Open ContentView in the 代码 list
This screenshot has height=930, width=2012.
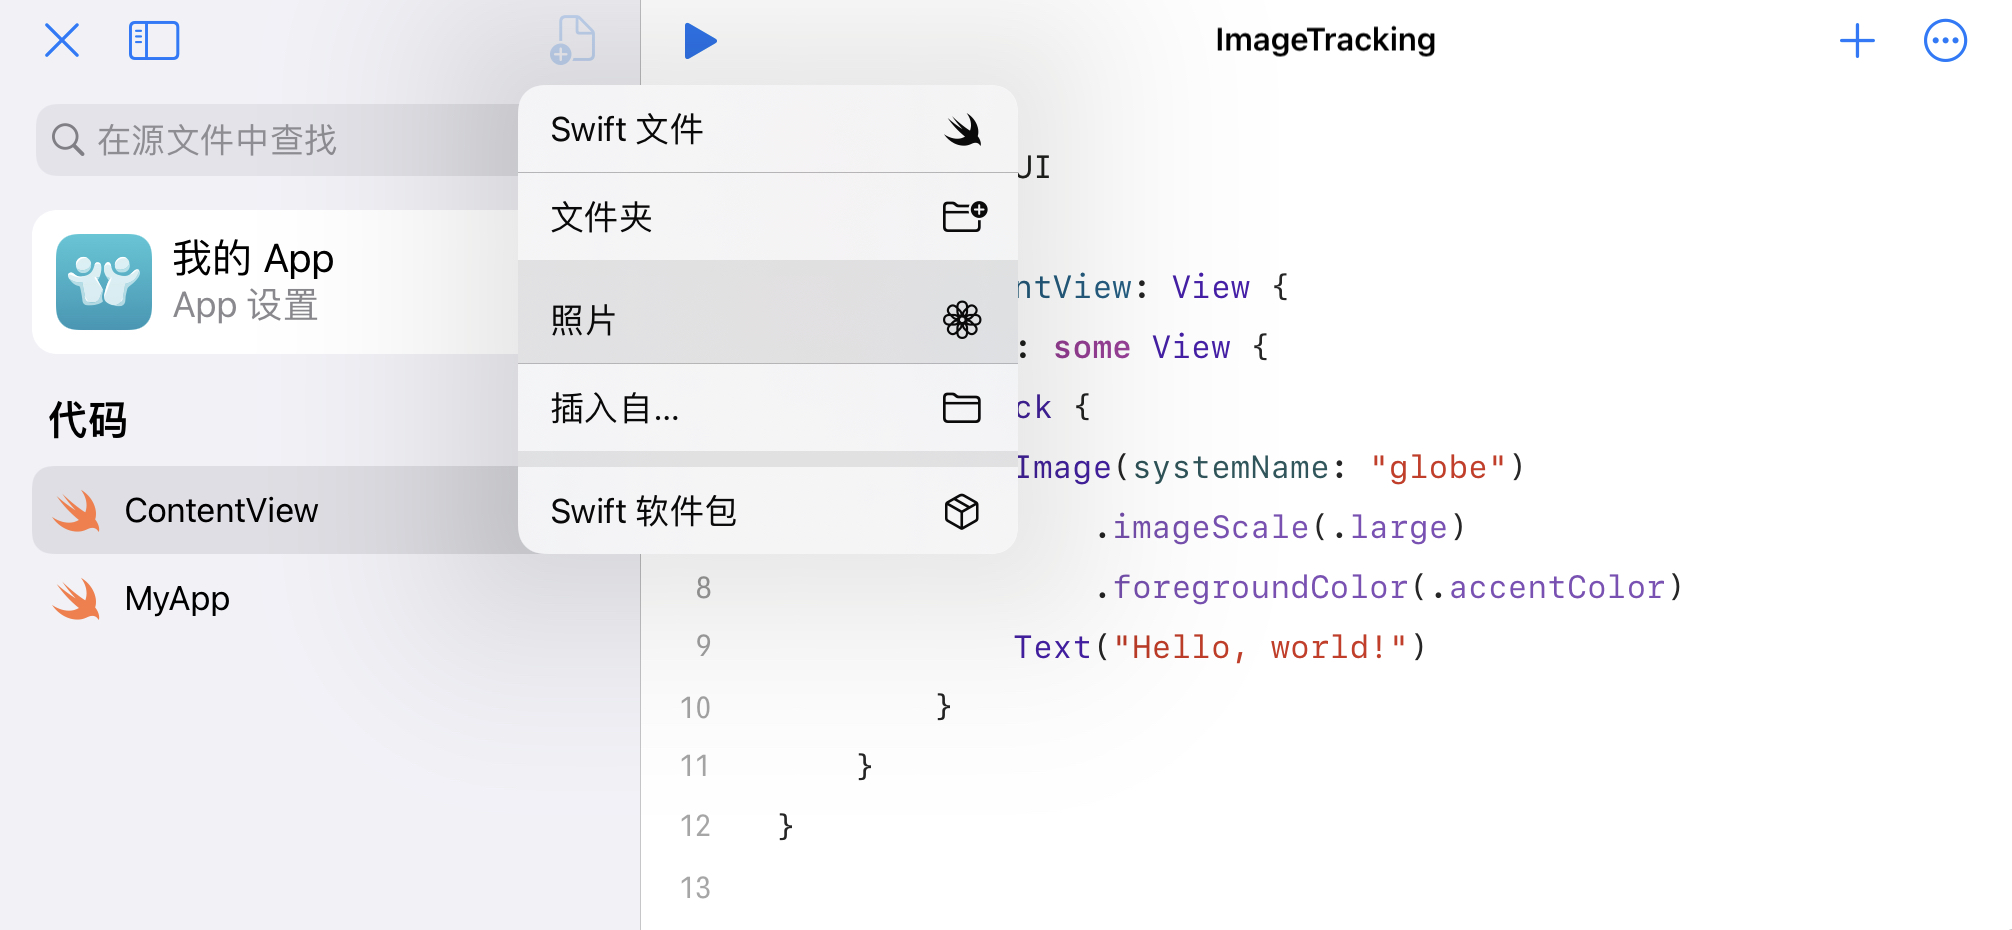point(222,510)
